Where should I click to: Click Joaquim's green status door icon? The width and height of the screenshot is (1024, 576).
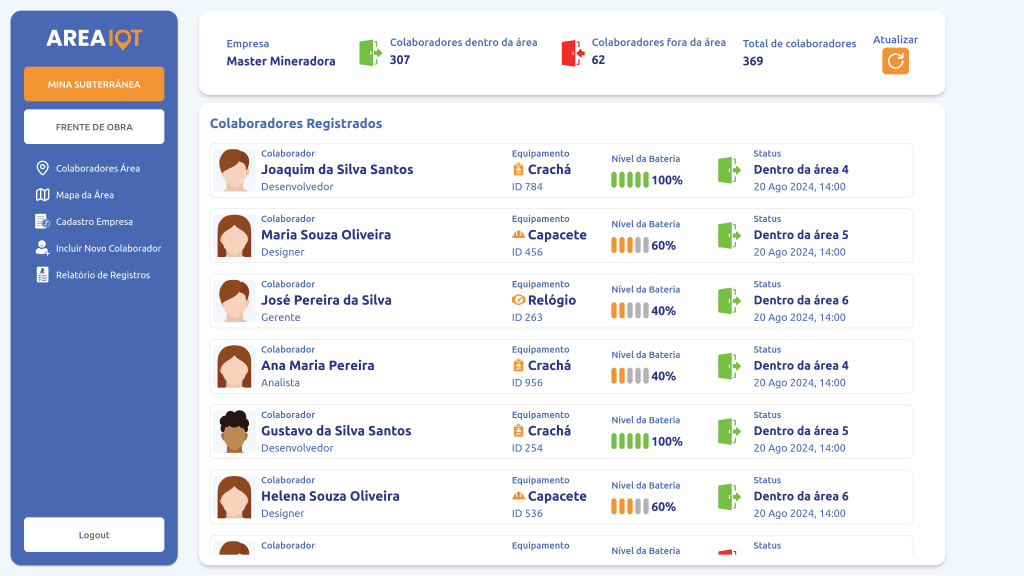(729, 170)
